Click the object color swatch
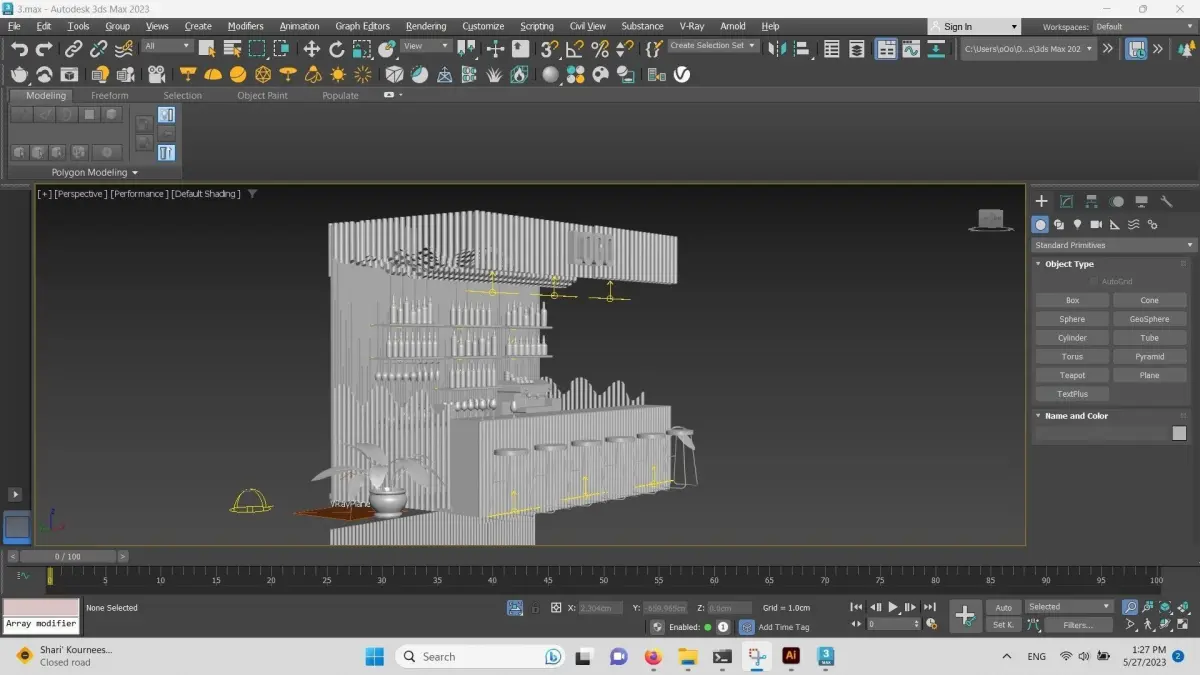The width and height of the screenshot is (1200, 675). click(x=1179, y=433)
